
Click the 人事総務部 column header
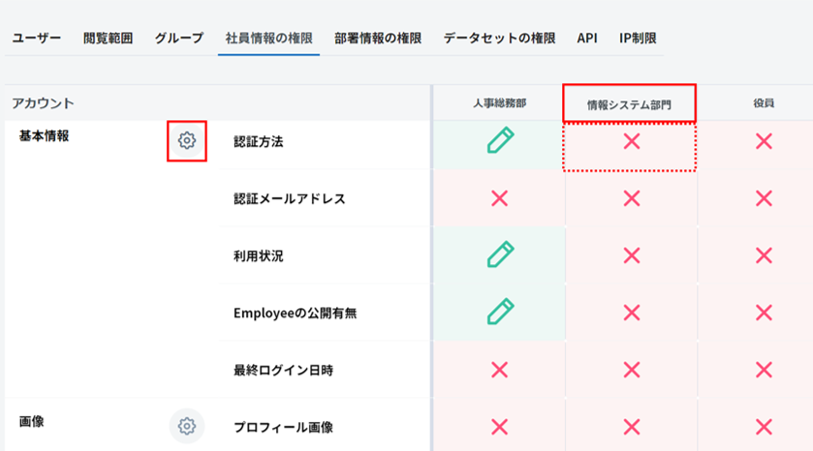click(500, 103)
